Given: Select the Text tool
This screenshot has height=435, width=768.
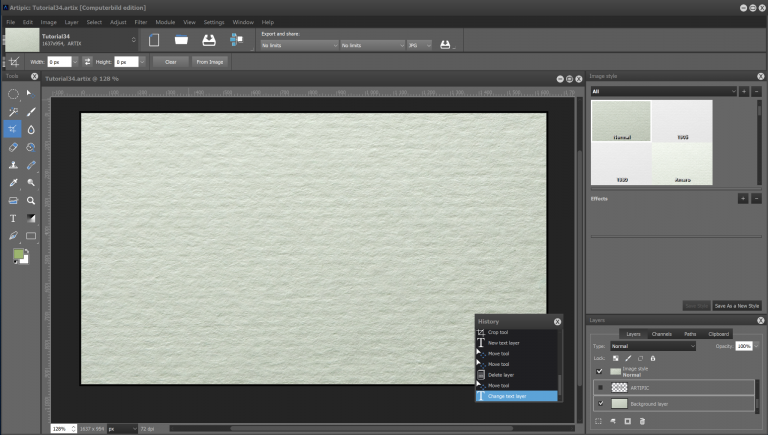Looking at the screenshot, I should click(13, 218).
